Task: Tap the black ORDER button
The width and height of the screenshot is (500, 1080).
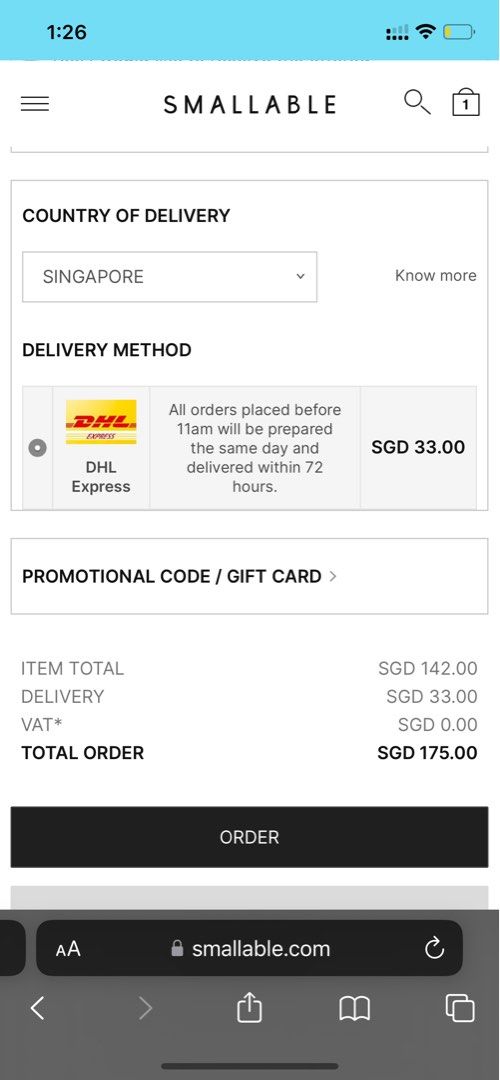Action: pyautogui.click(x=249, y=837)
